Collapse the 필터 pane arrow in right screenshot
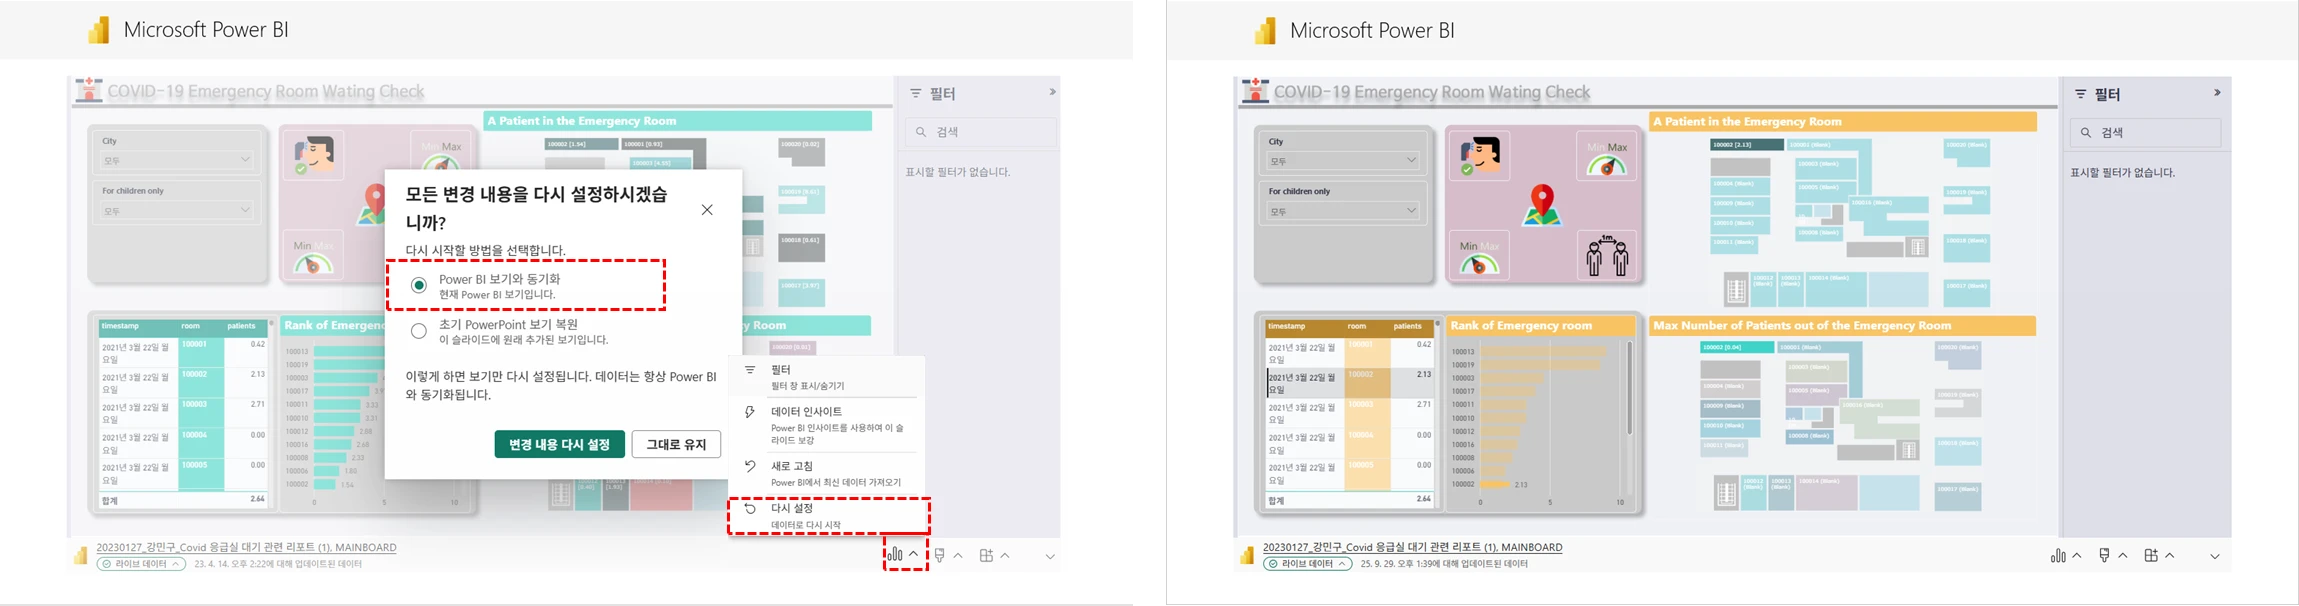The width and height of the screenshot is (2299, 606). [2217, 93]
